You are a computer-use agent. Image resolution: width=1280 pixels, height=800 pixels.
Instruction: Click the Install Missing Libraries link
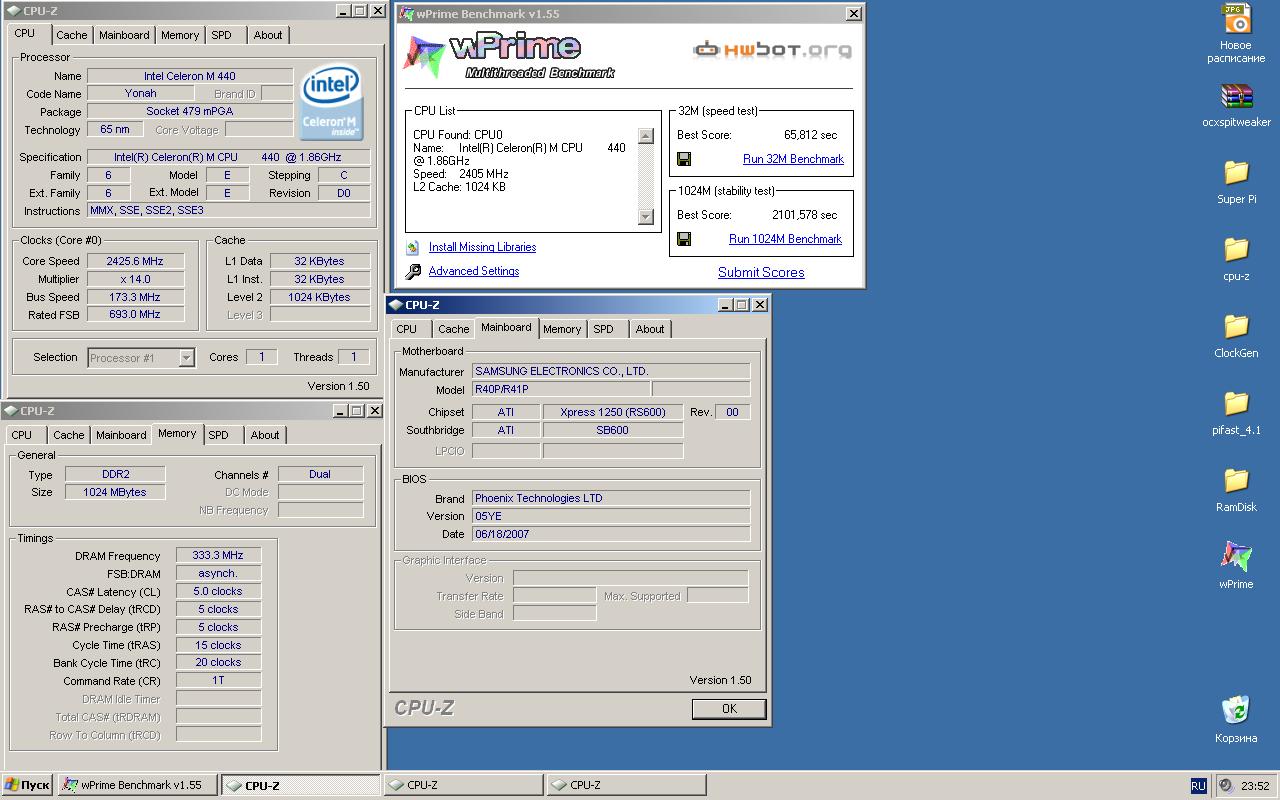point(482,247)
